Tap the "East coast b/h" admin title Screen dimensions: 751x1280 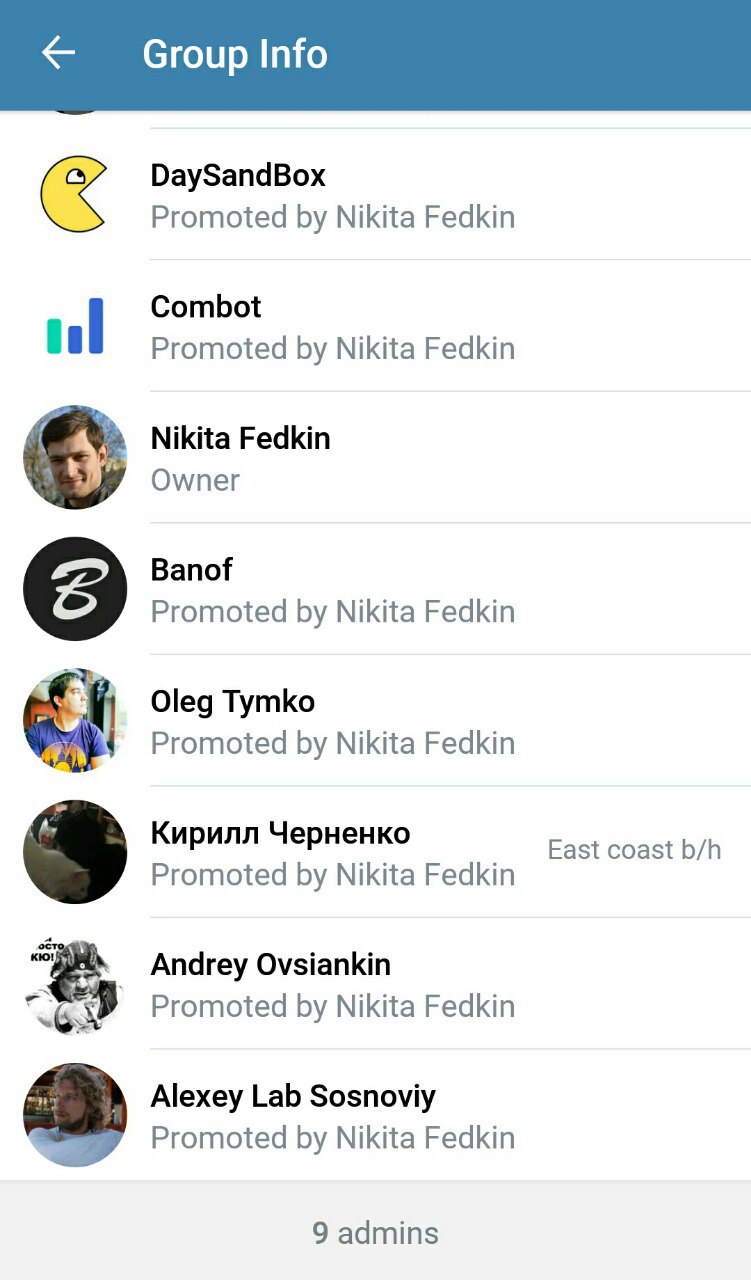[x=634, y=850]
